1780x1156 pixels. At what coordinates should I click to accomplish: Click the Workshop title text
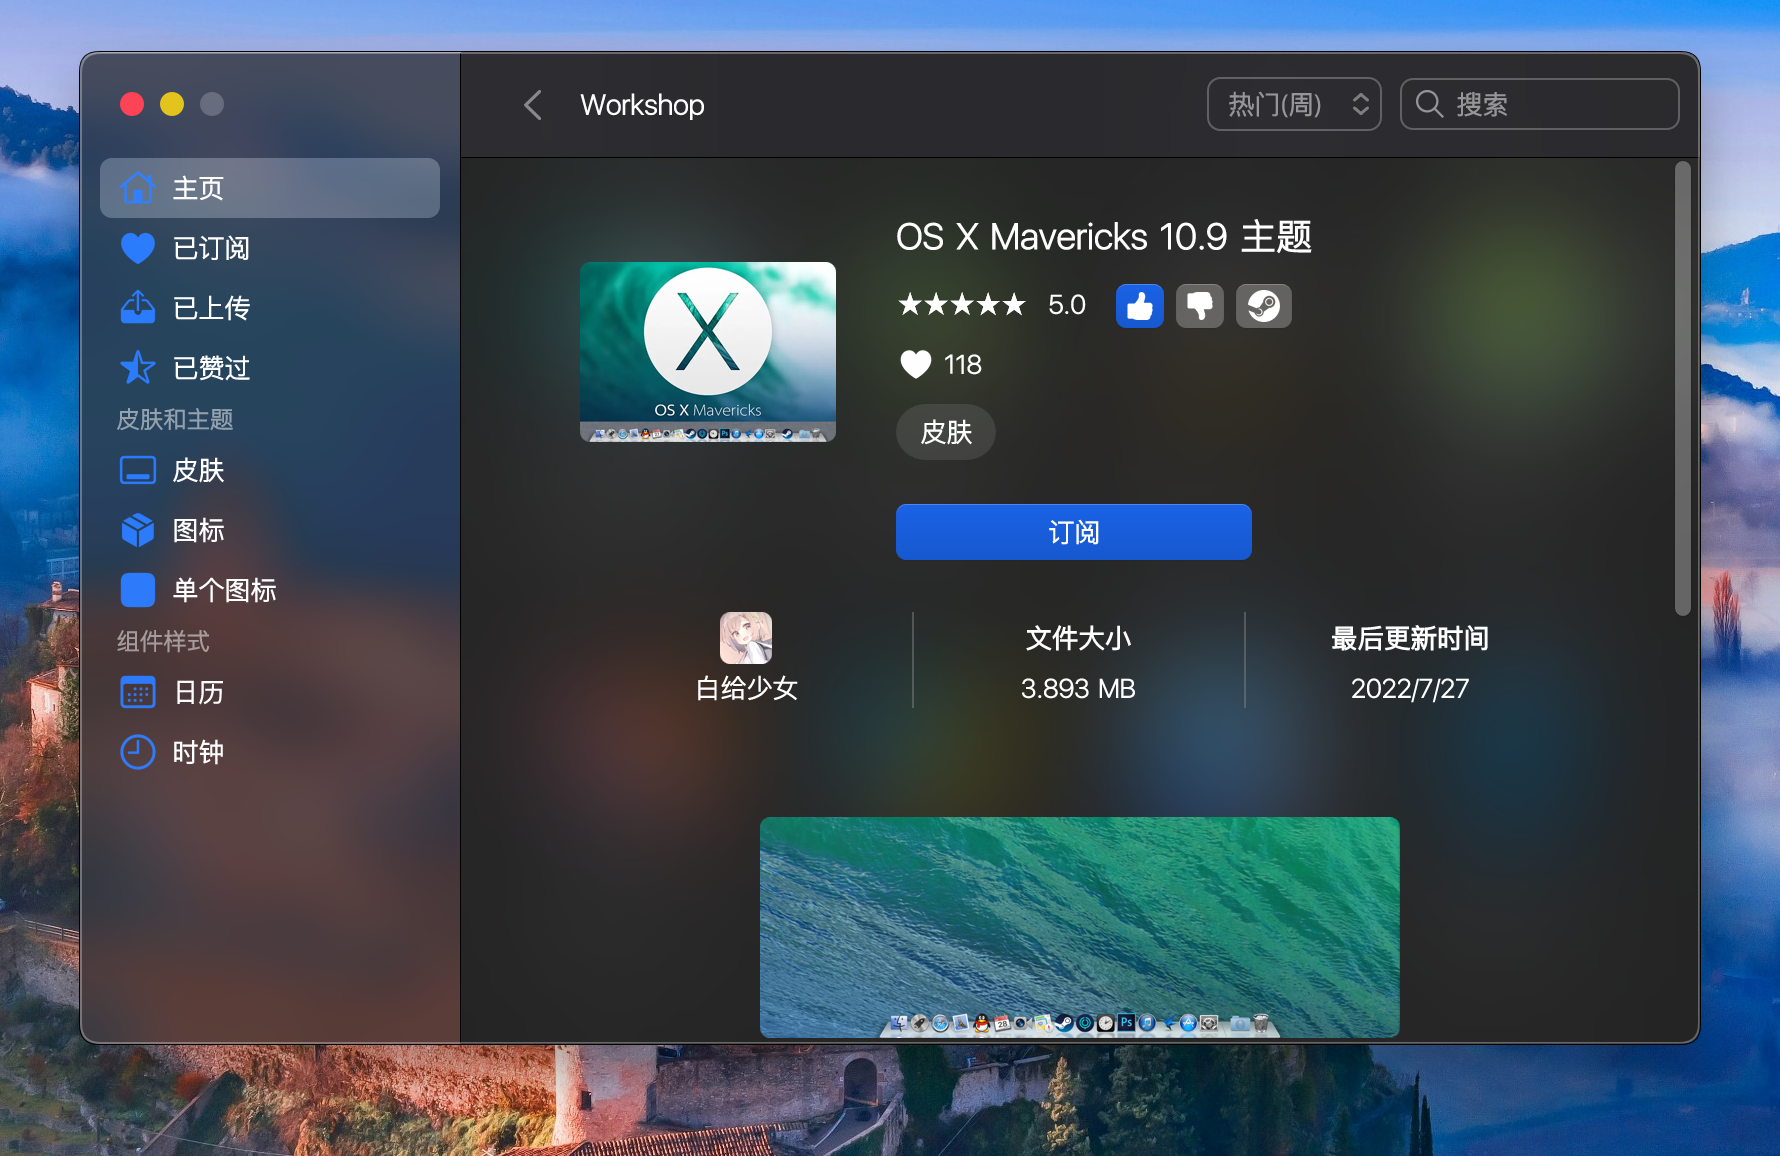coord(642,105)
